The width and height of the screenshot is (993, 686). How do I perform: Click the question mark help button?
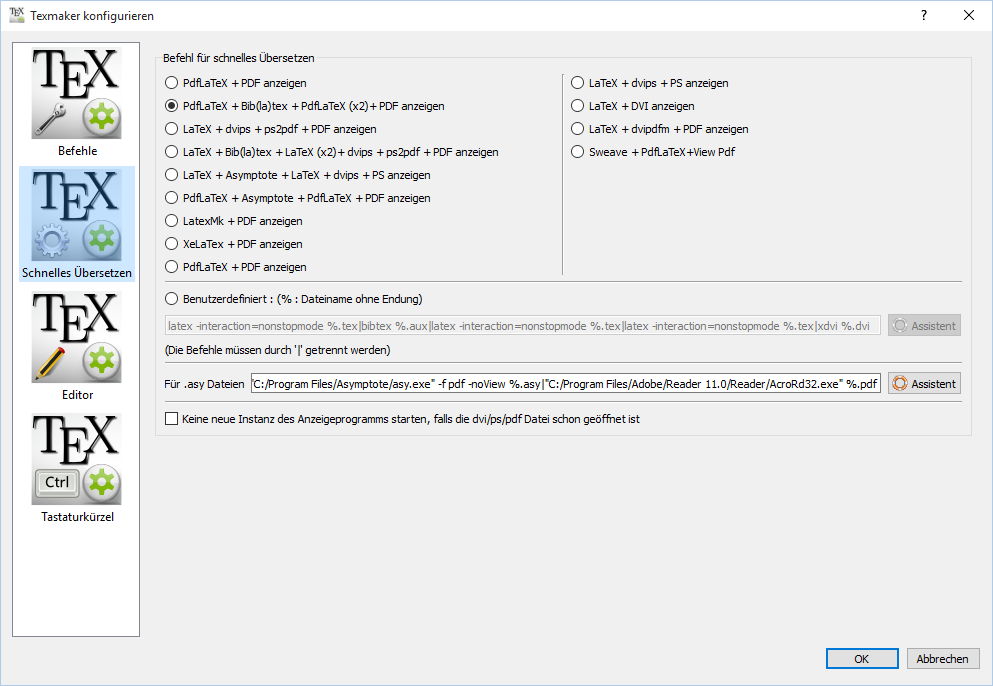point(924,15)
